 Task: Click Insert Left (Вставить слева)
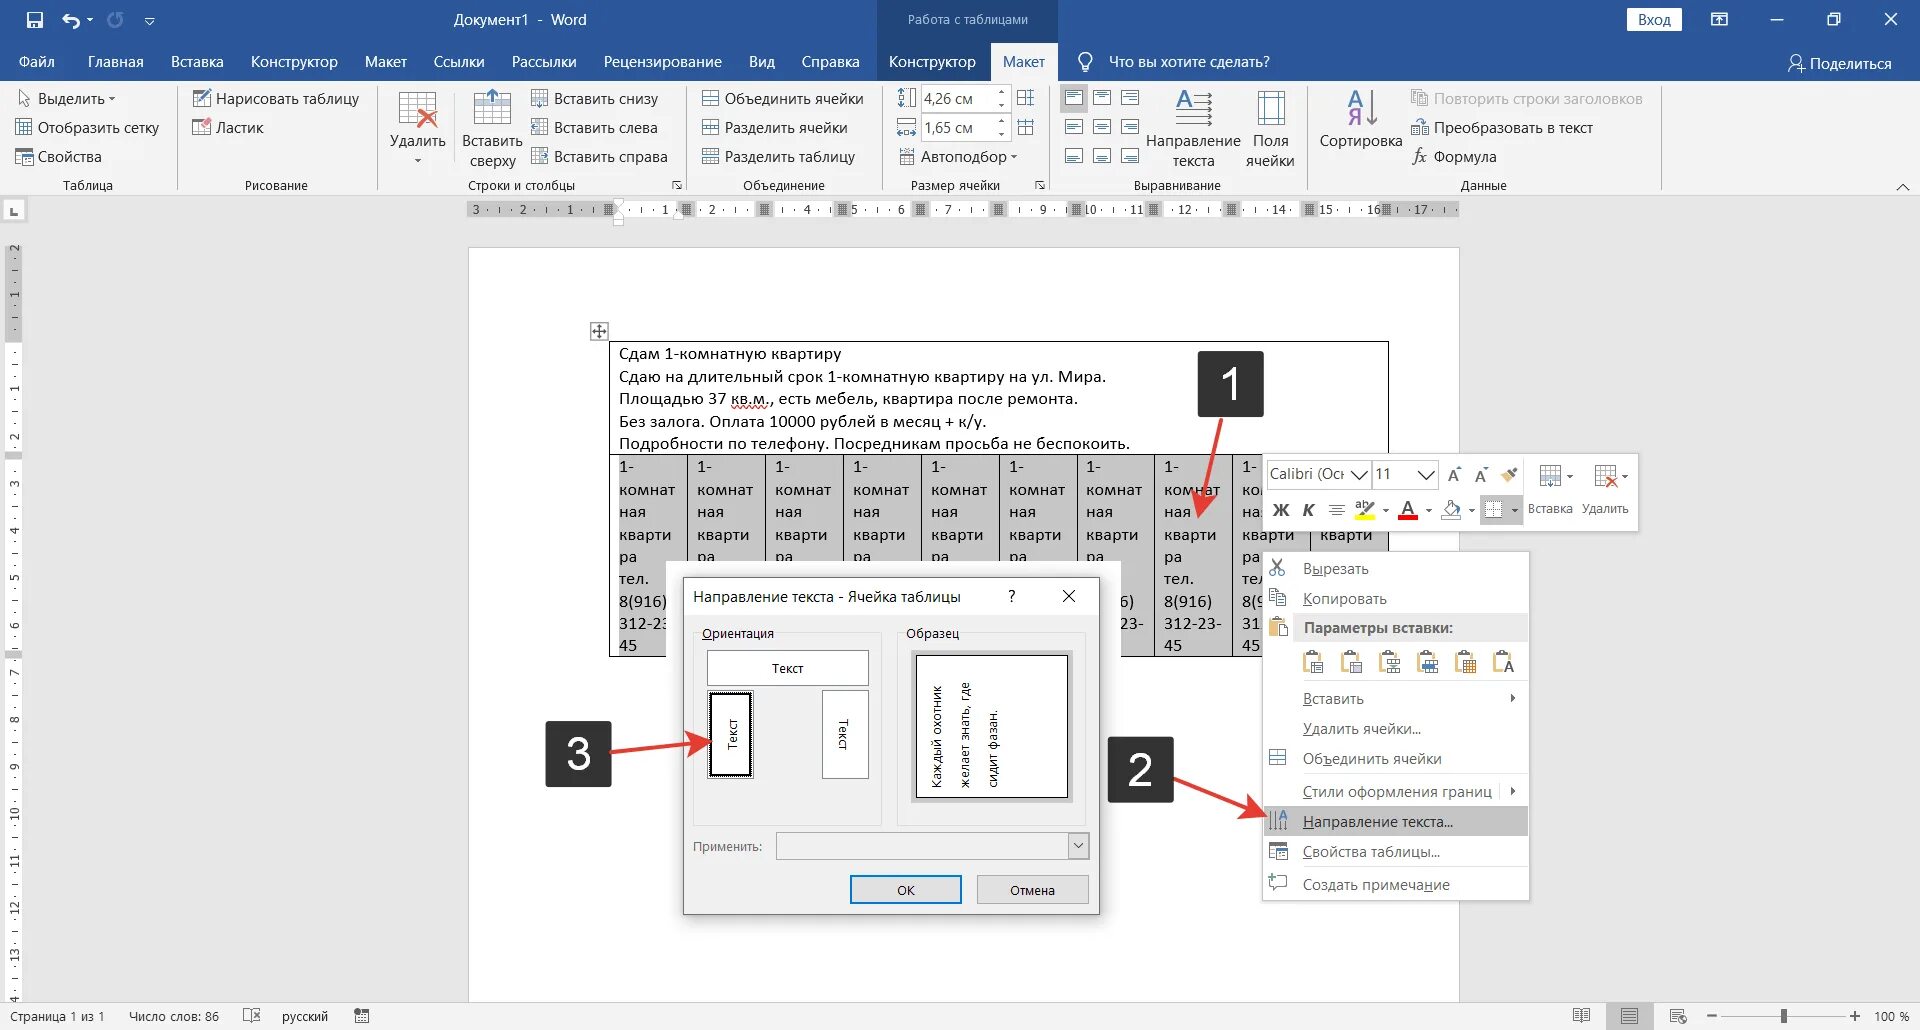pyautogui.click(x=594, y=127)
